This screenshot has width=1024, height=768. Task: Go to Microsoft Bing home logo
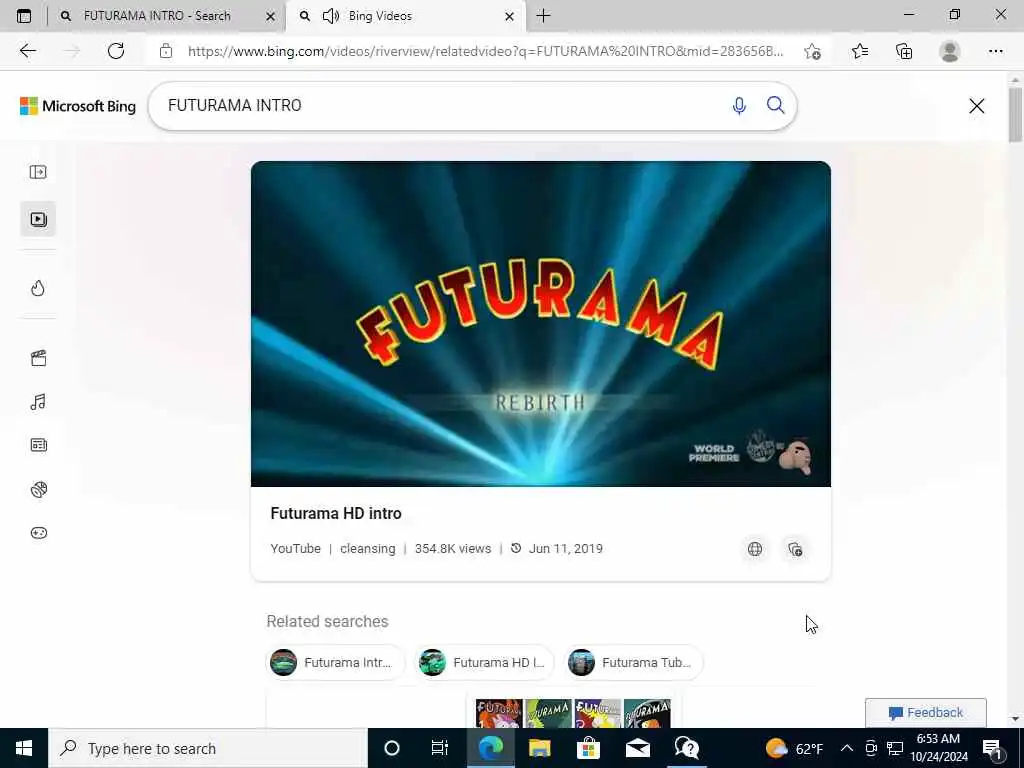[x=78, y=106]
